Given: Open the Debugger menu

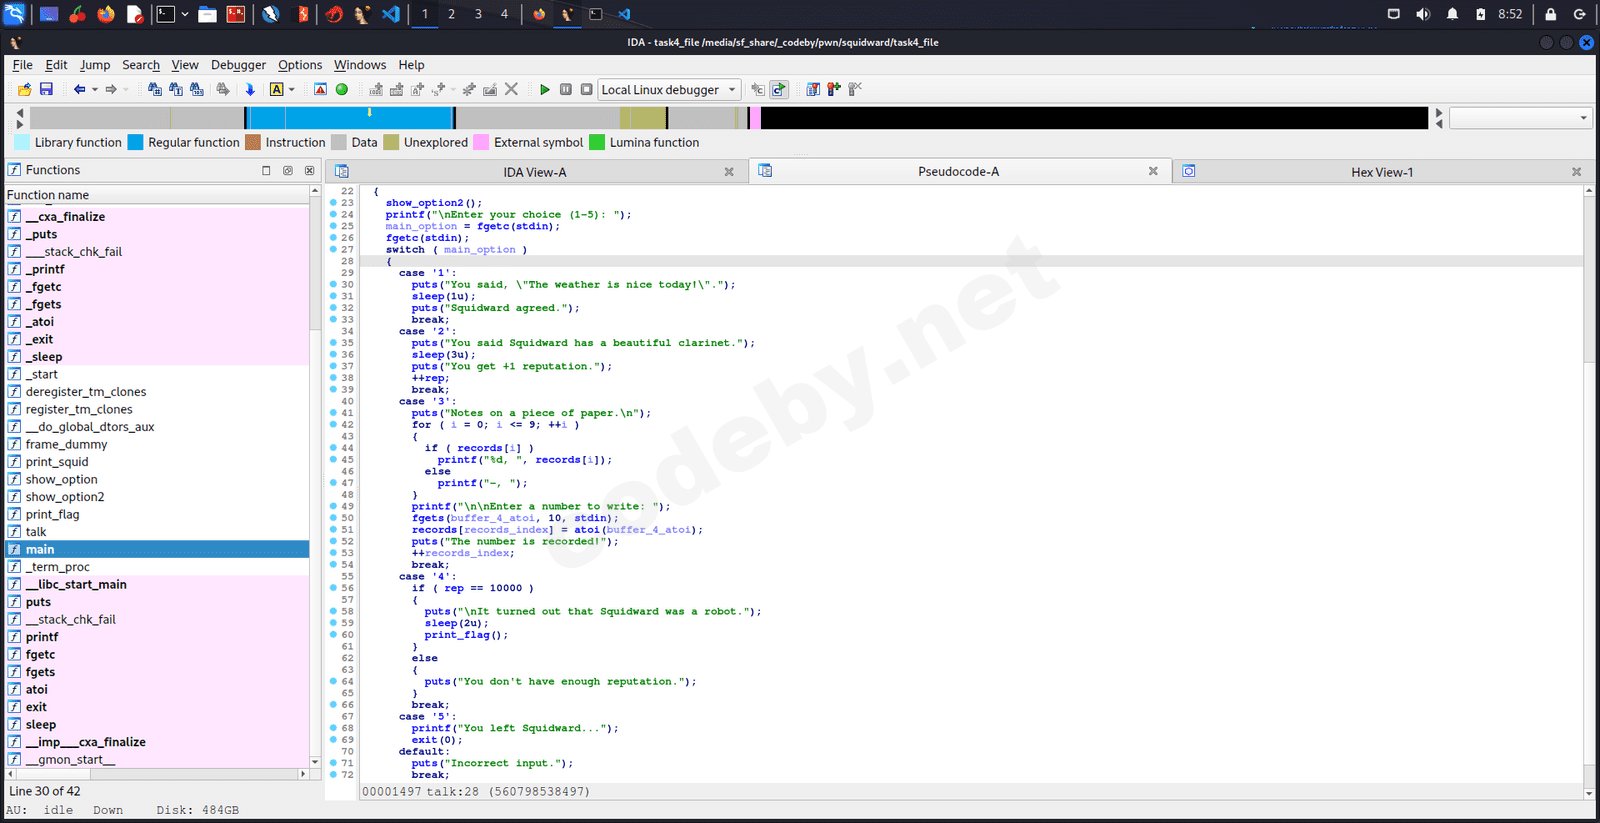Looking at the screenshot, I should (238, 65).
